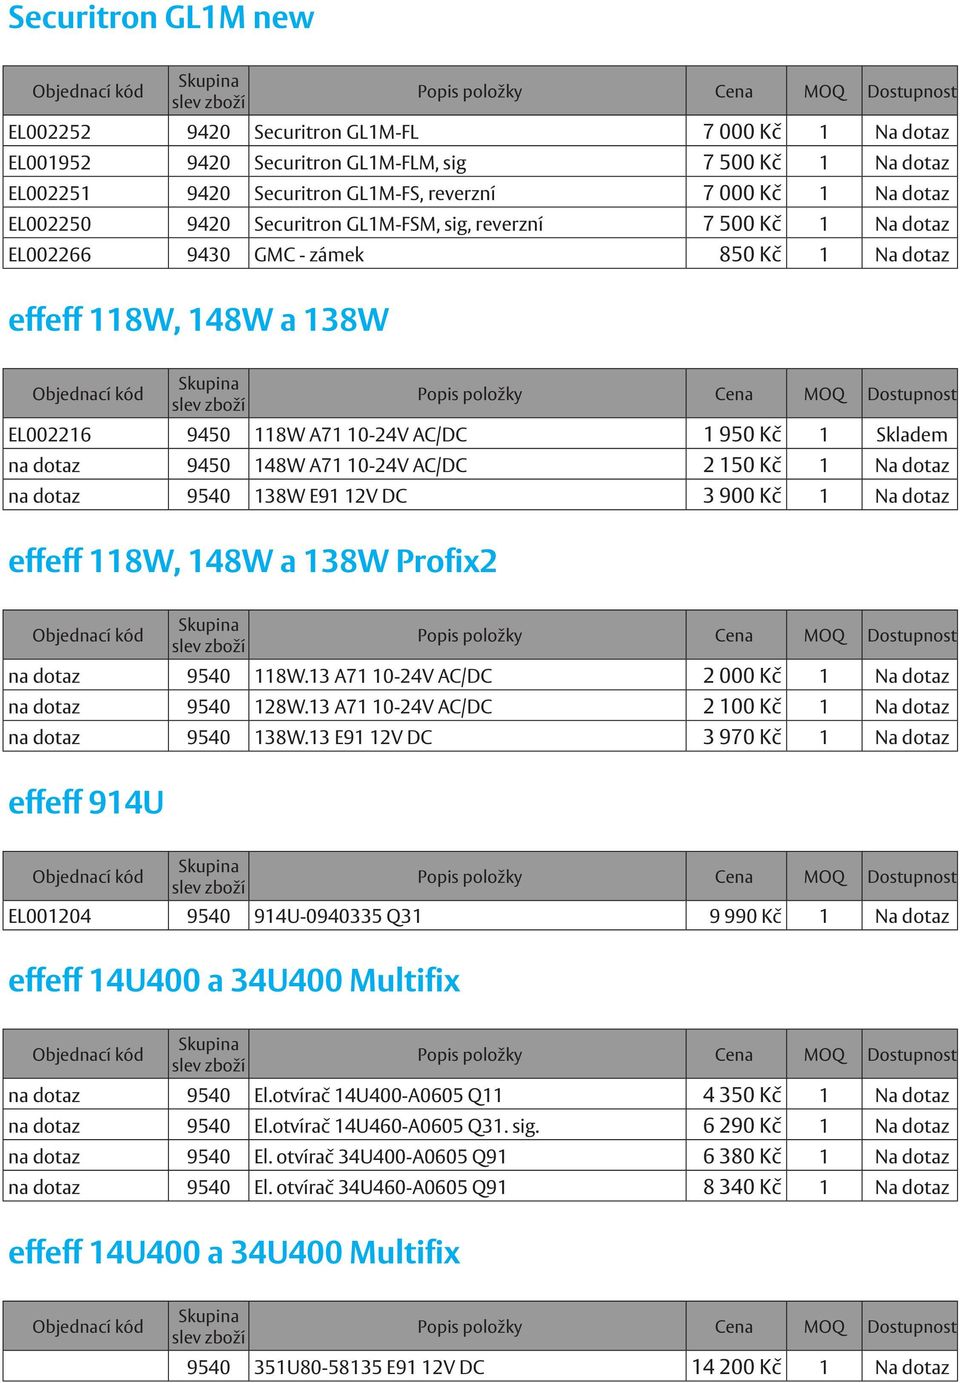The height and width of the screenshot is (1383, 960).
Task: Click the 'GMC - zámek' row description
Action: [x=309, y=255]
